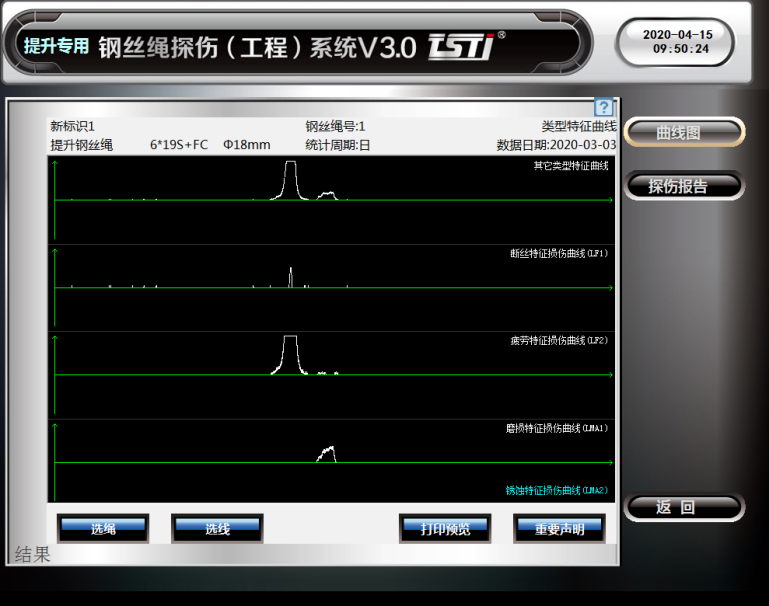Select the 断丝特征损伤曲线(LF1) label

559,254
